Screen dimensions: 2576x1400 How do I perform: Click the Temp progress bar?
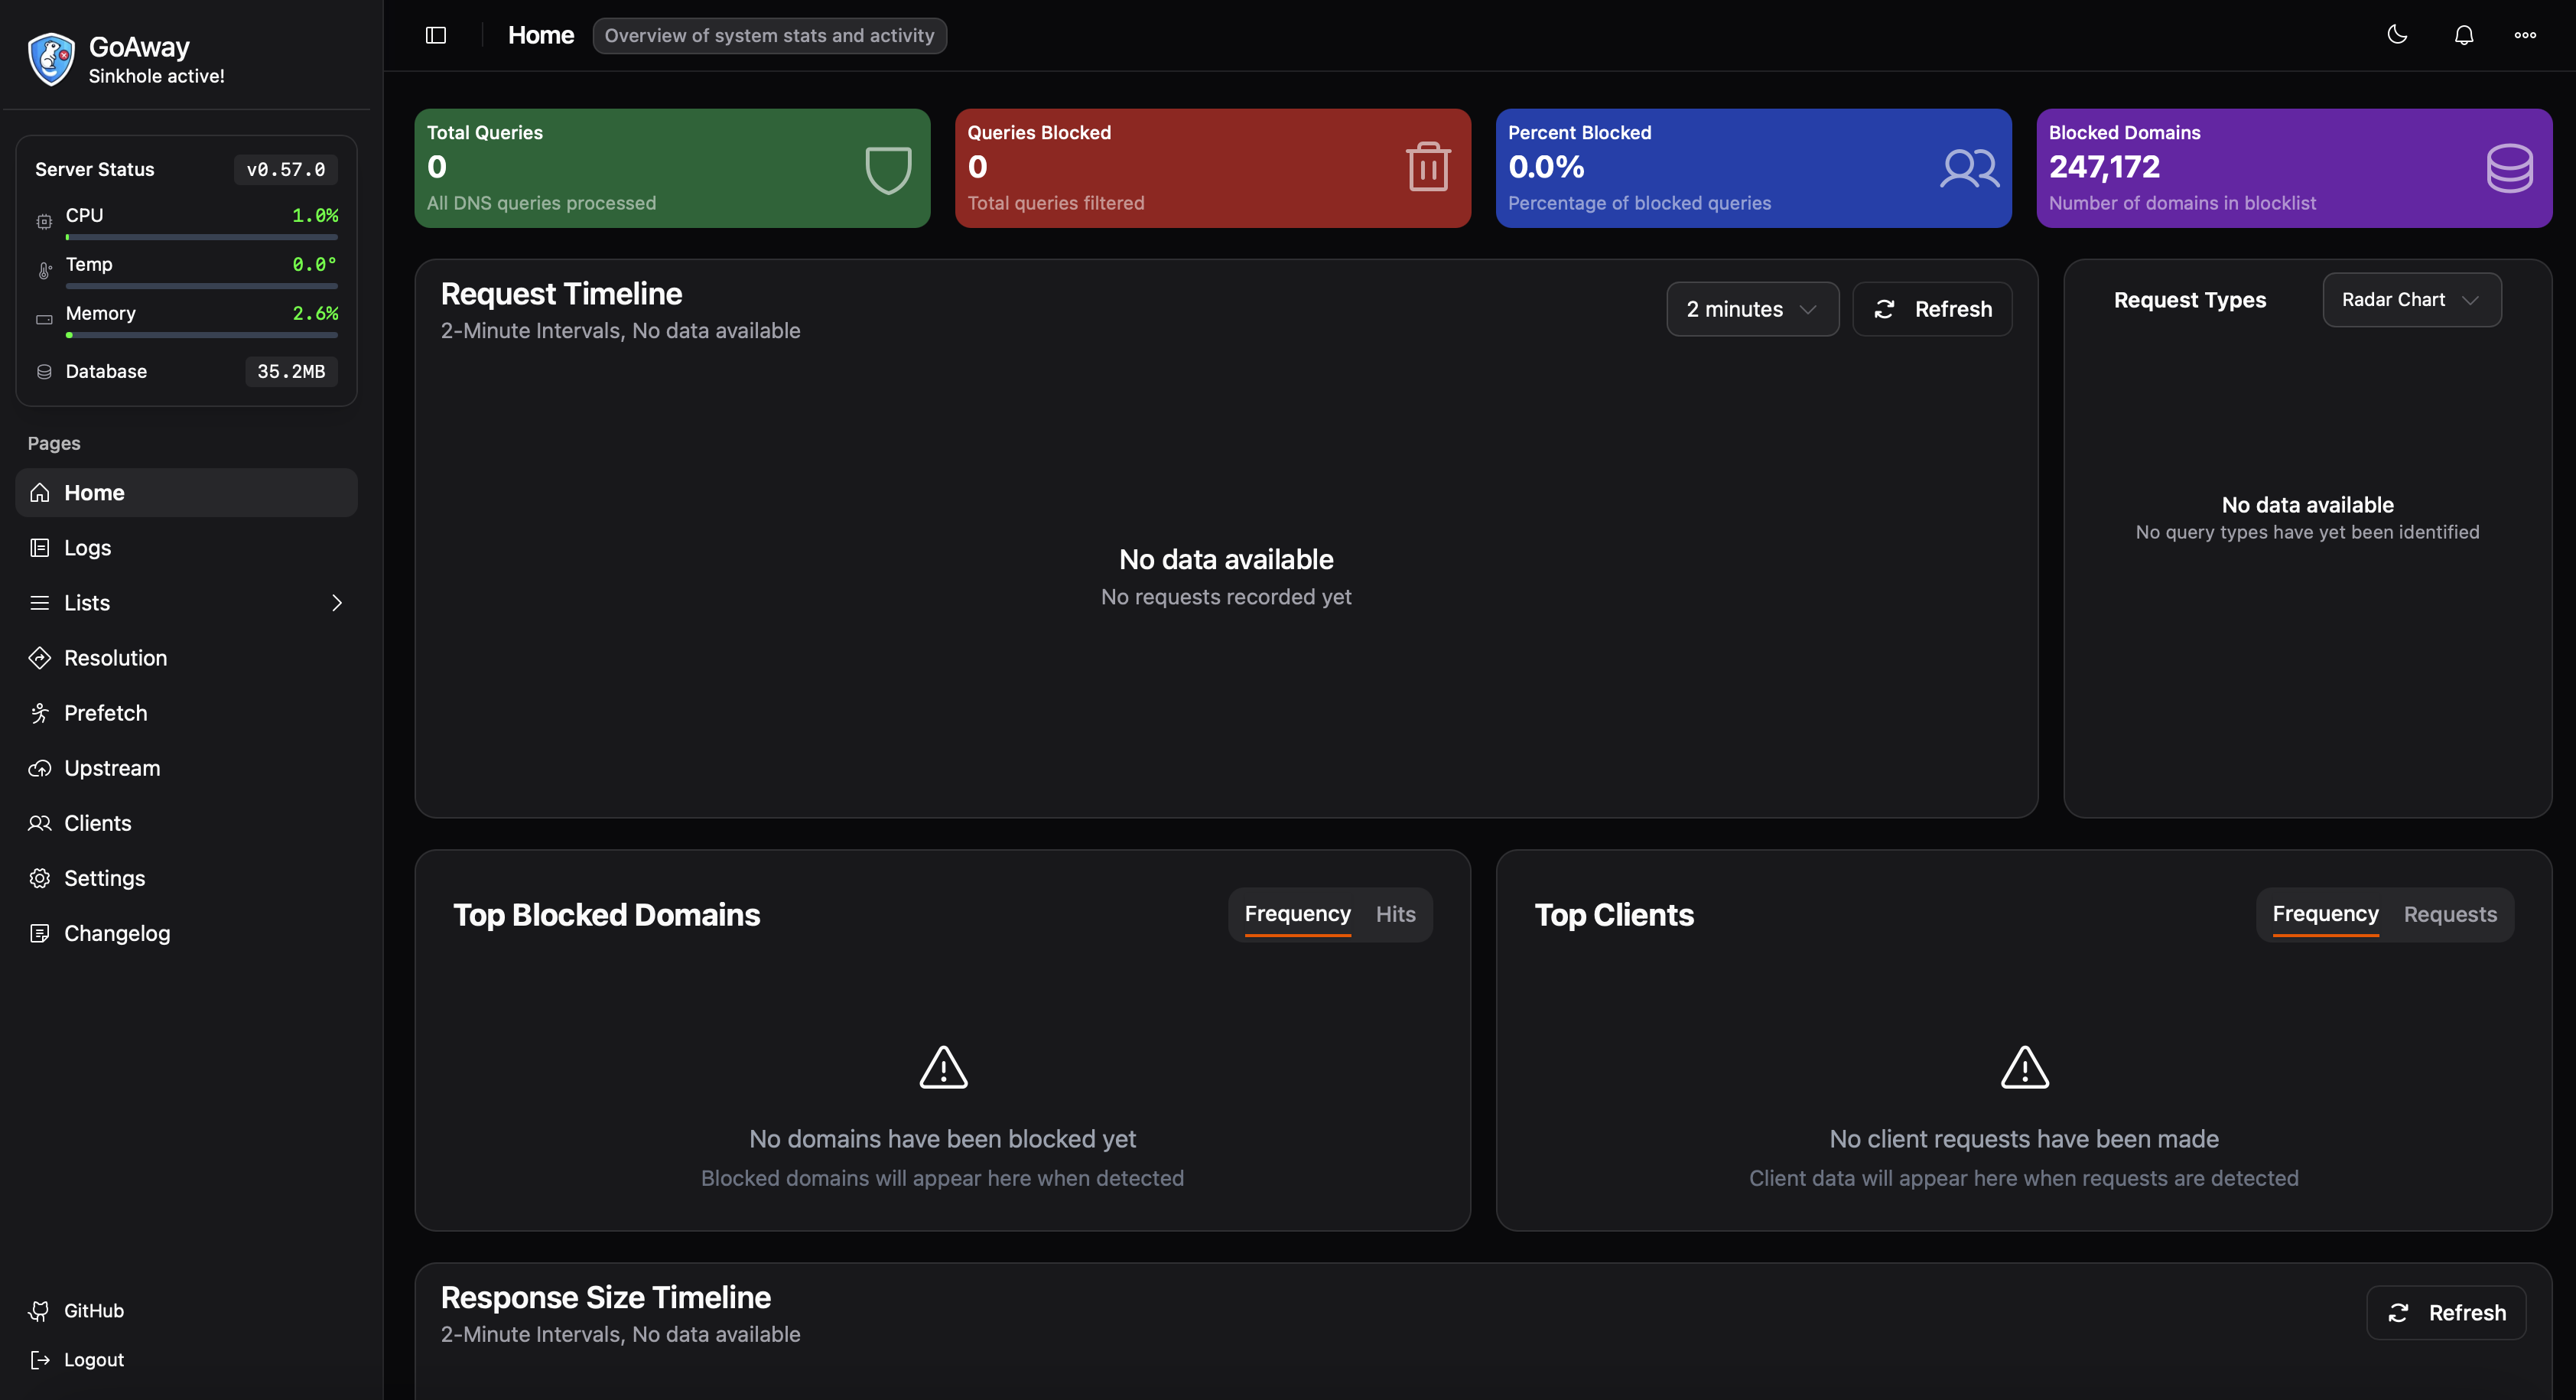[202, 287]
